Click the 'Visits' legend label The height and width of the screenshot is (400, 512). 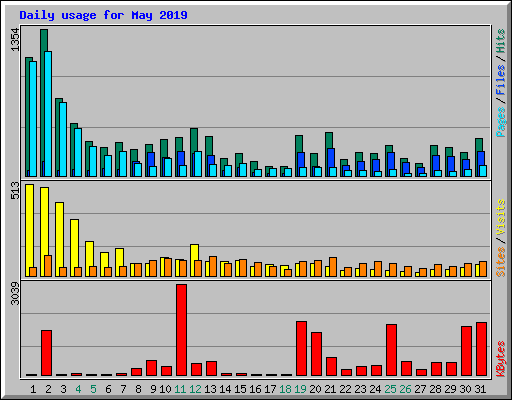point(501,217)
